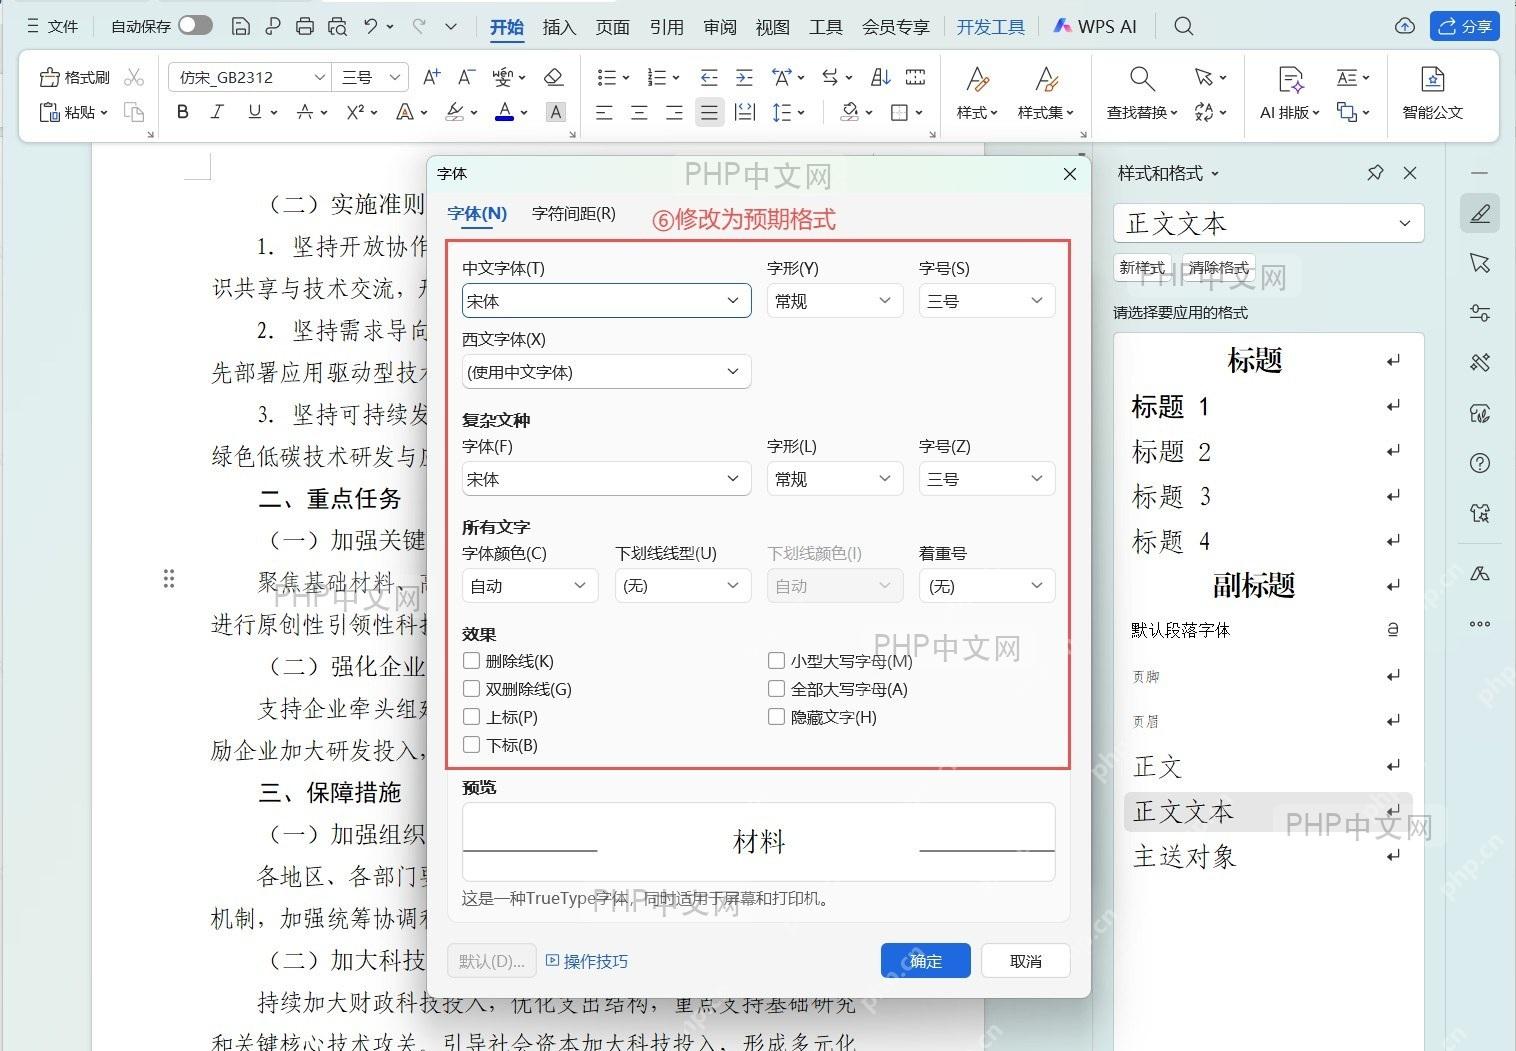This screenshot has height=1051, width=1516.
Task: Click the eraser clear formatting icon
Action: 553,77
